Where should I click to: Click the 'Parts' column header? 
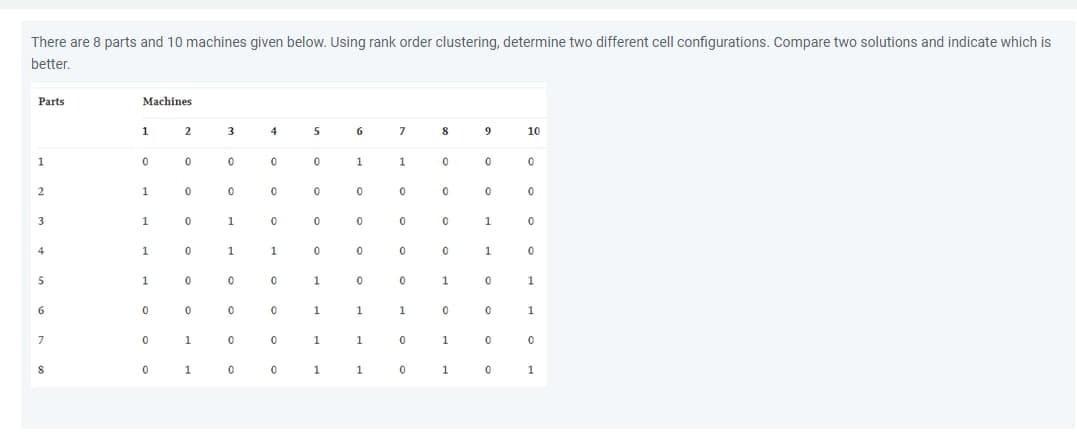(x=52, y=102)
